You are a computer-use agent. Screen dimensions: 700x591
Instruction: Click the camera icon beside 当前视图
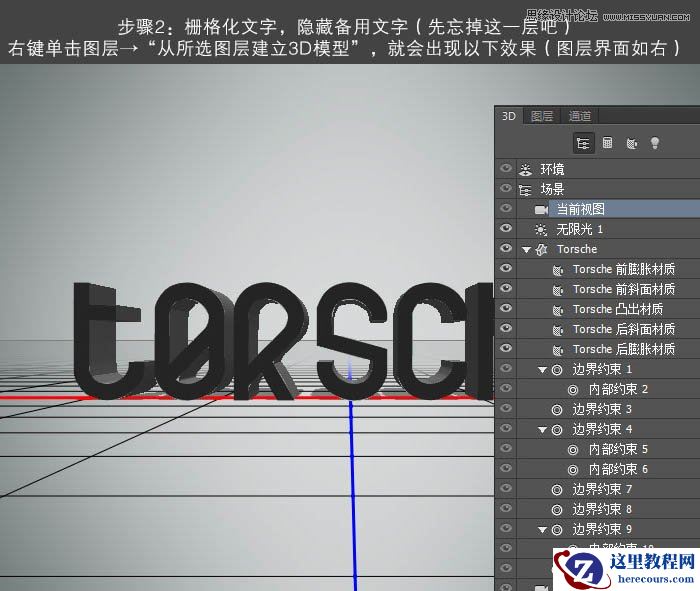(541, 209)
